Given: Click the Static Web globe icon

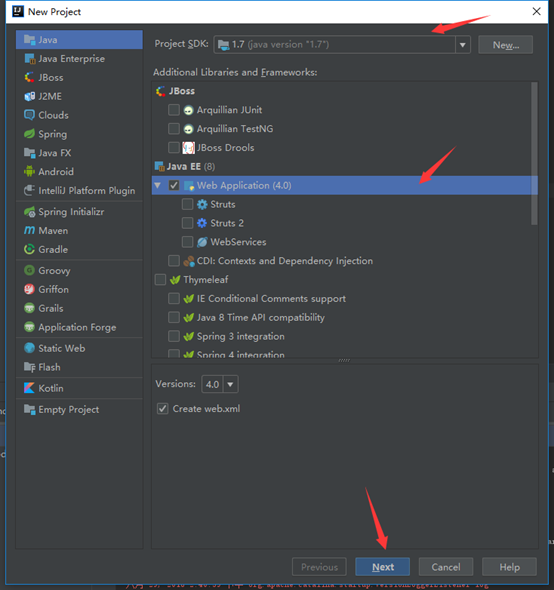Looking at the screenshot, I should pos(29,348).
